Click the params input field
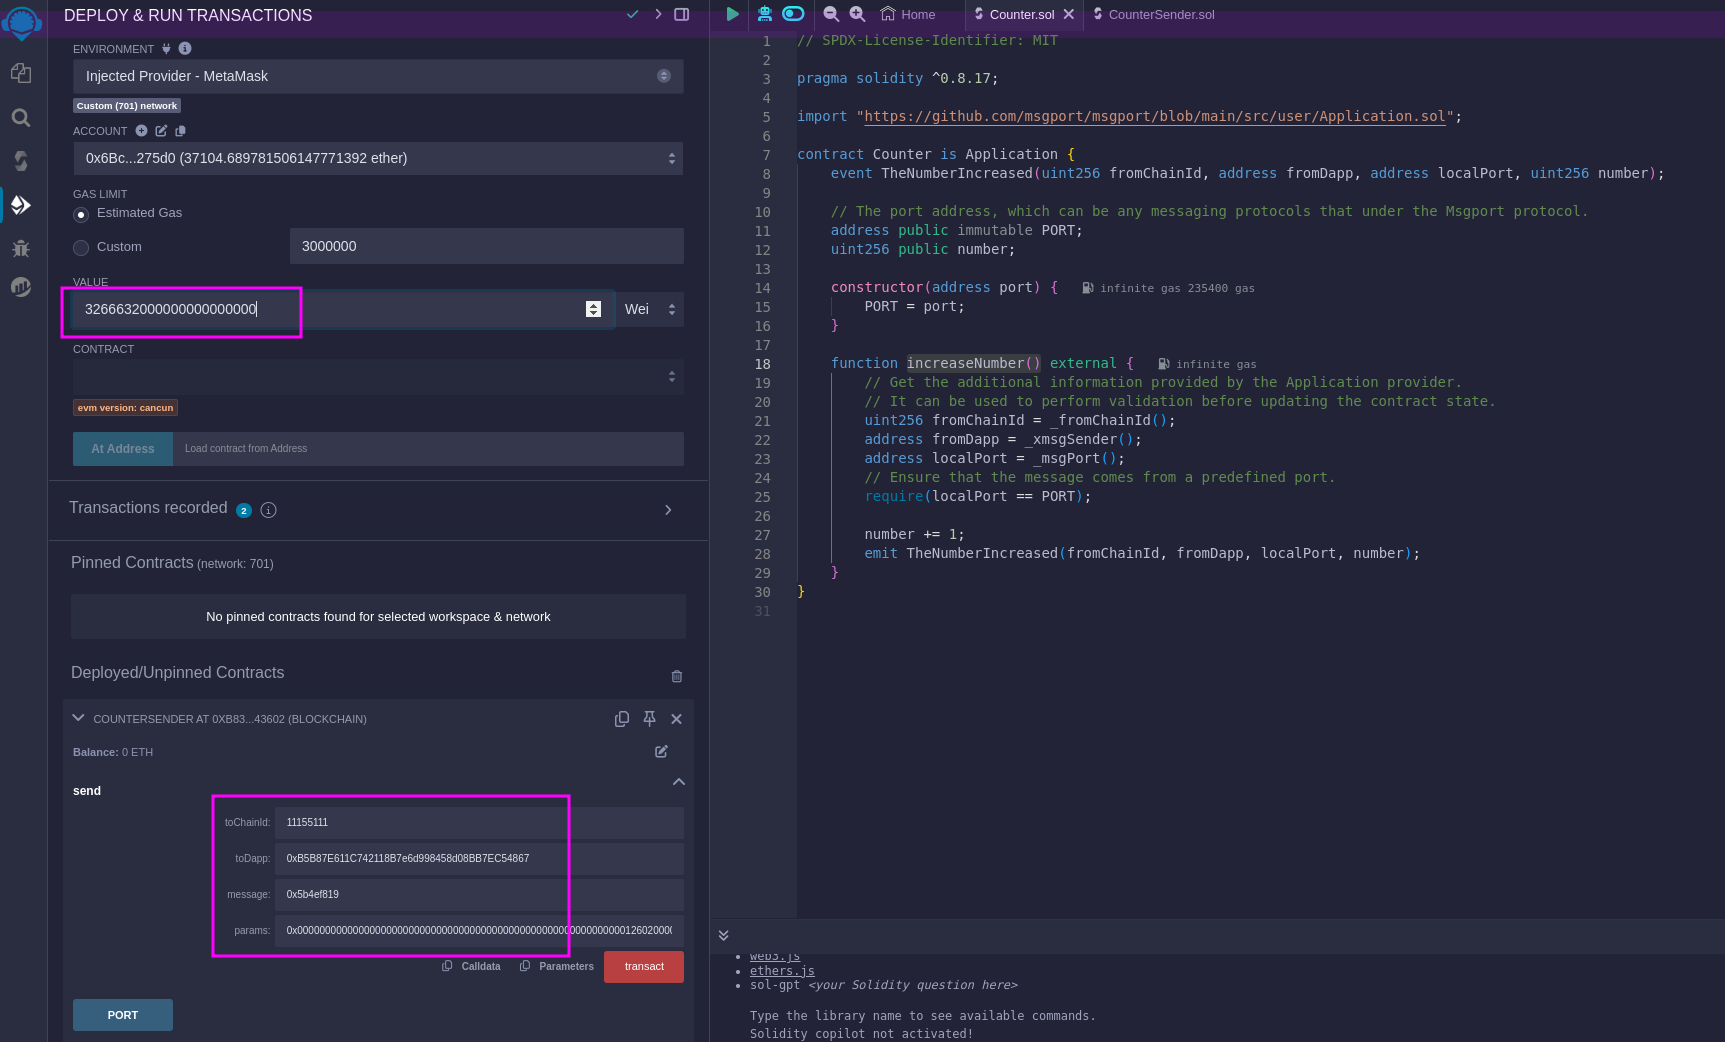The height and width of the screenshot is (1042, 1725). pos(479,930)
